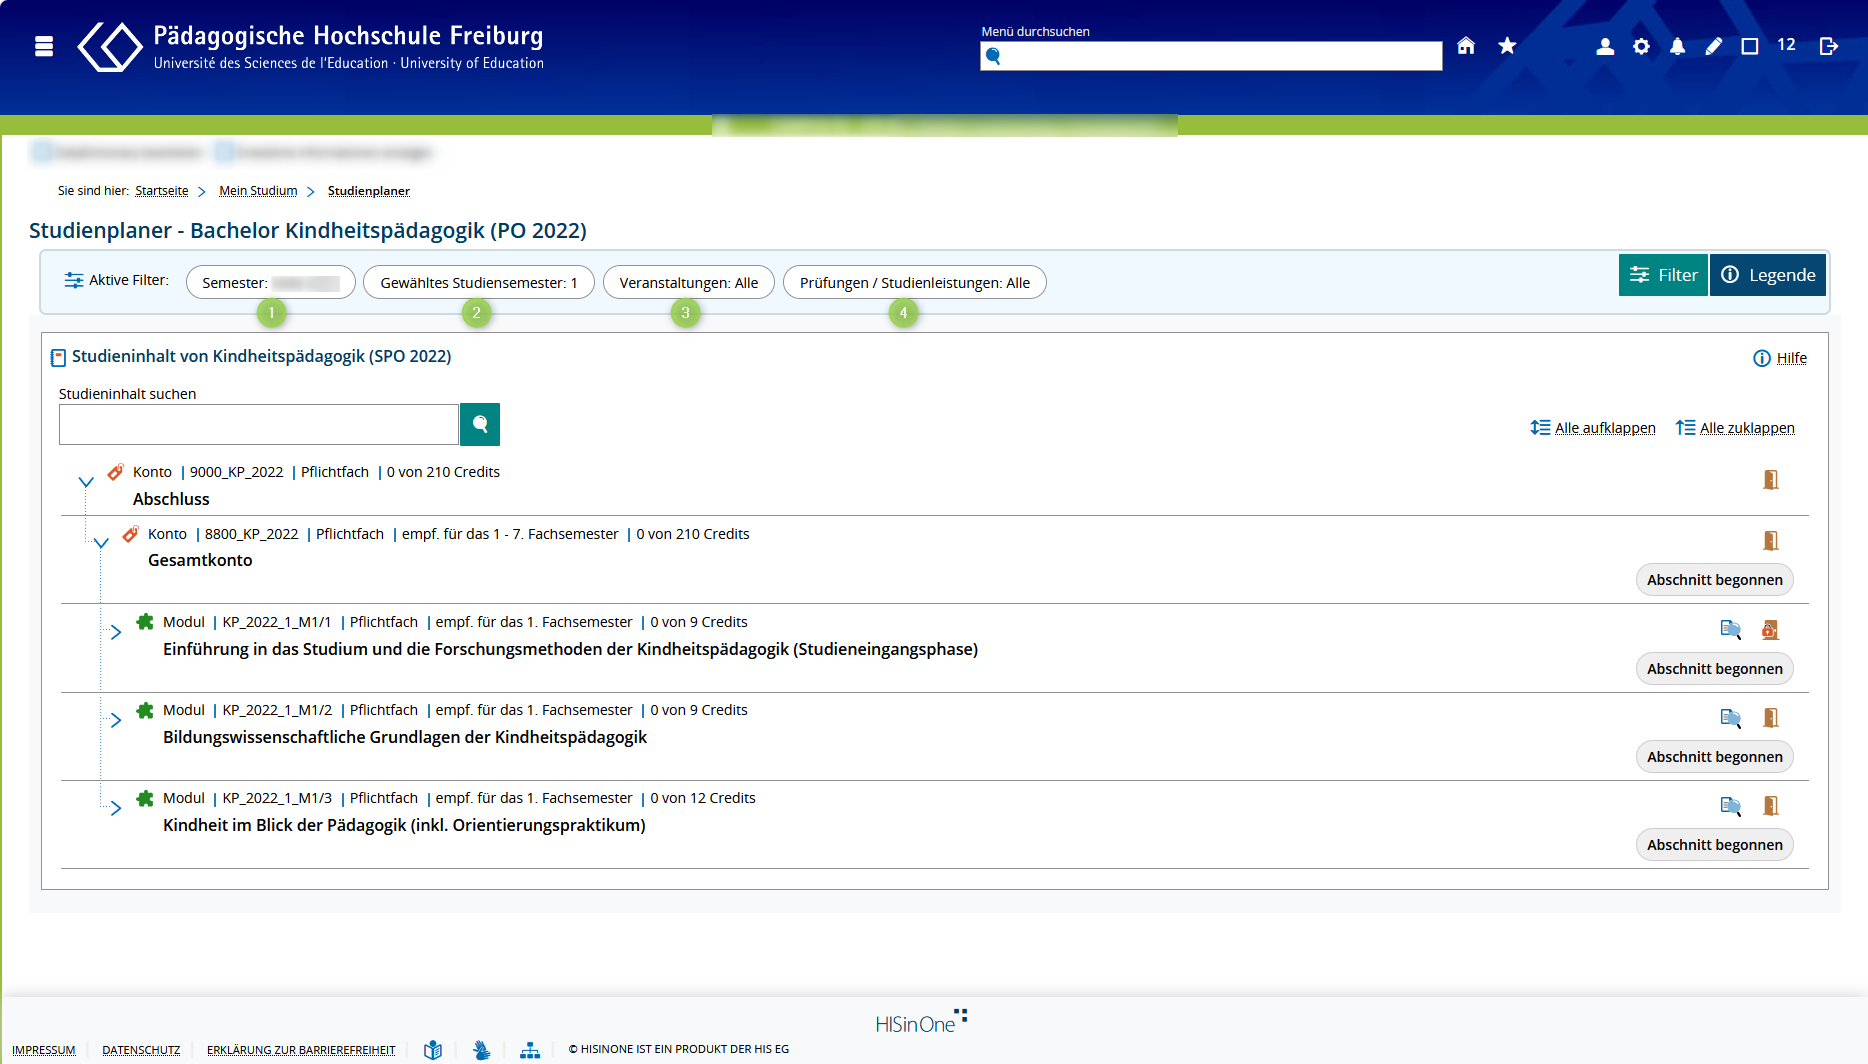Focus the Menü durchsuchen search field
The image size is (1868, 1064).
point(1211,56)
